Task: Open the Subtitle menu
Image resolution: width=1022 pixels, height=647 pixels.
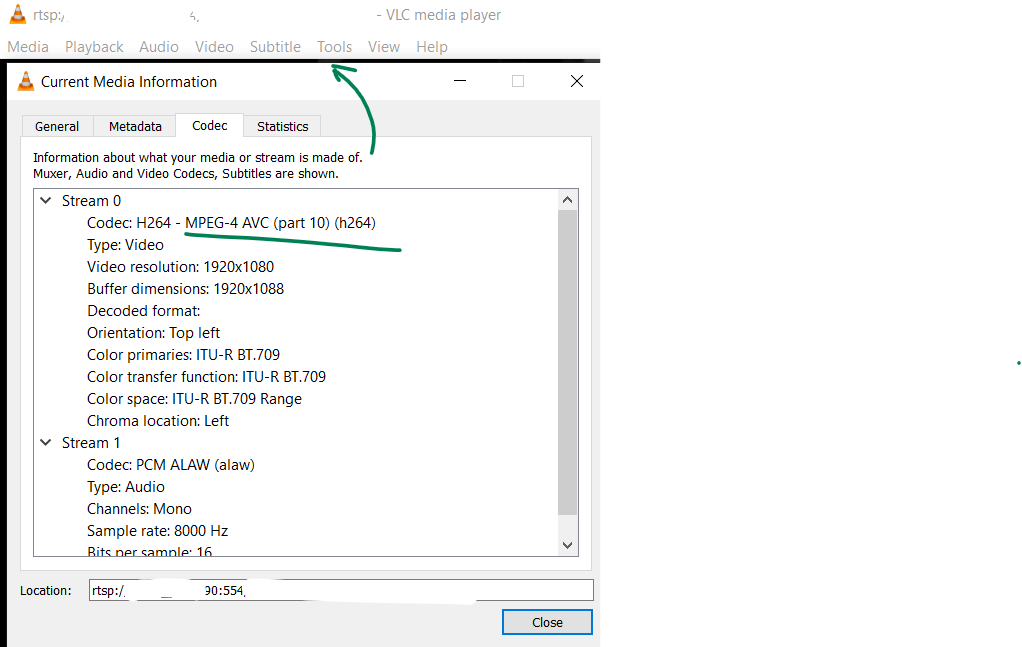Action: point(275,47)
